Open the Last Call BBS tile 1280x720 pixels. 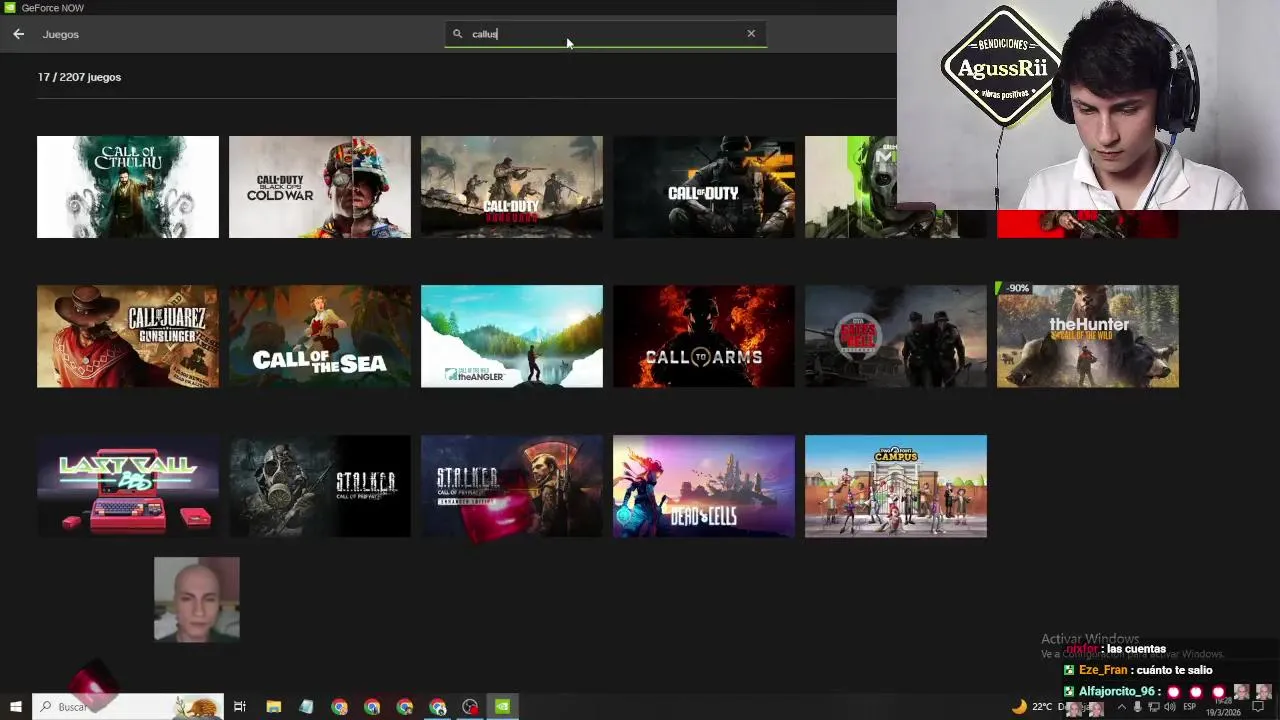coord(128,486)
